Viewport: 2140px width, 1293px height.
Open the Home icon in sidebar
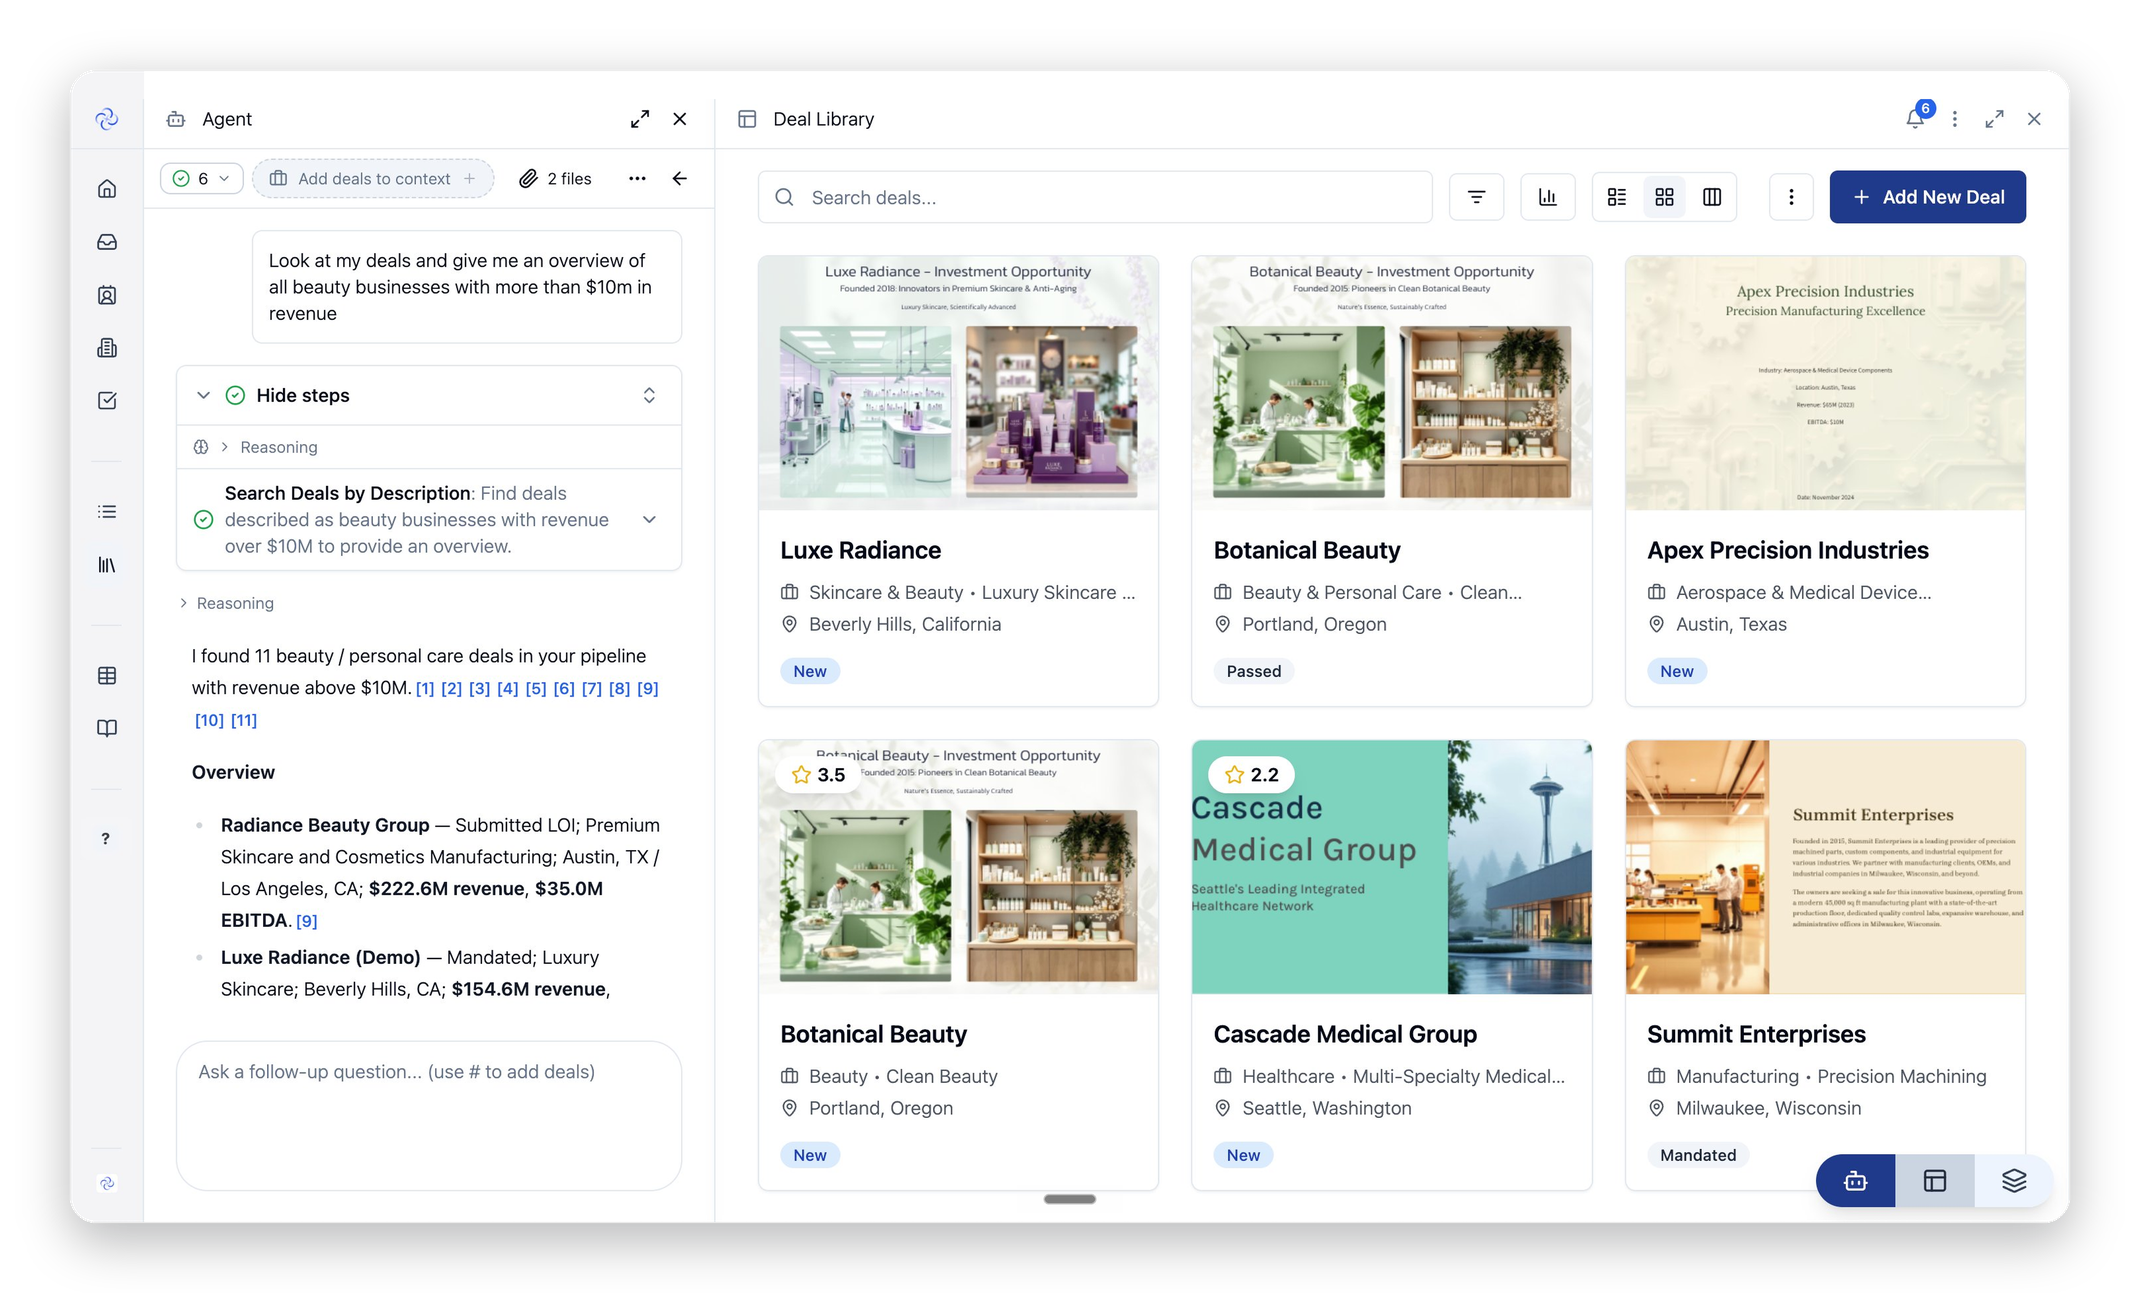[x=107, y=189]
